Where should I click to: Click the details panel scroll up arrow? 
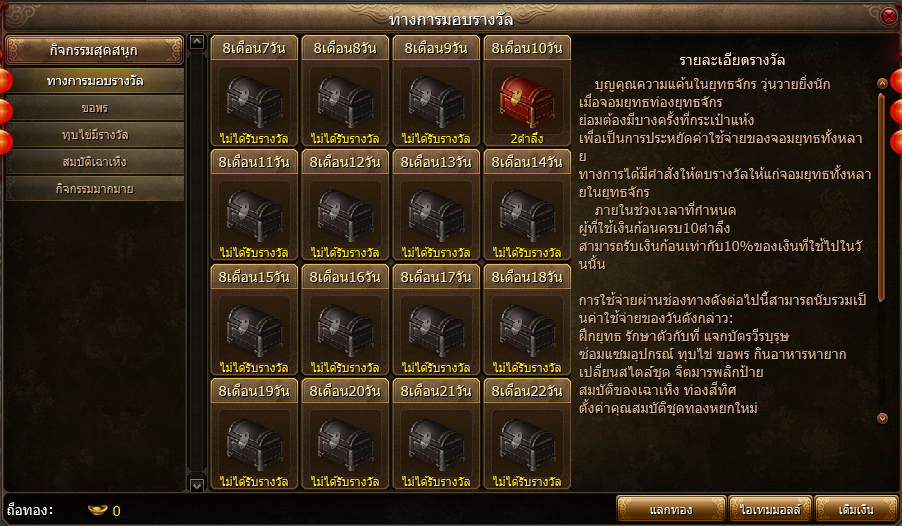(x=882, y=83)
